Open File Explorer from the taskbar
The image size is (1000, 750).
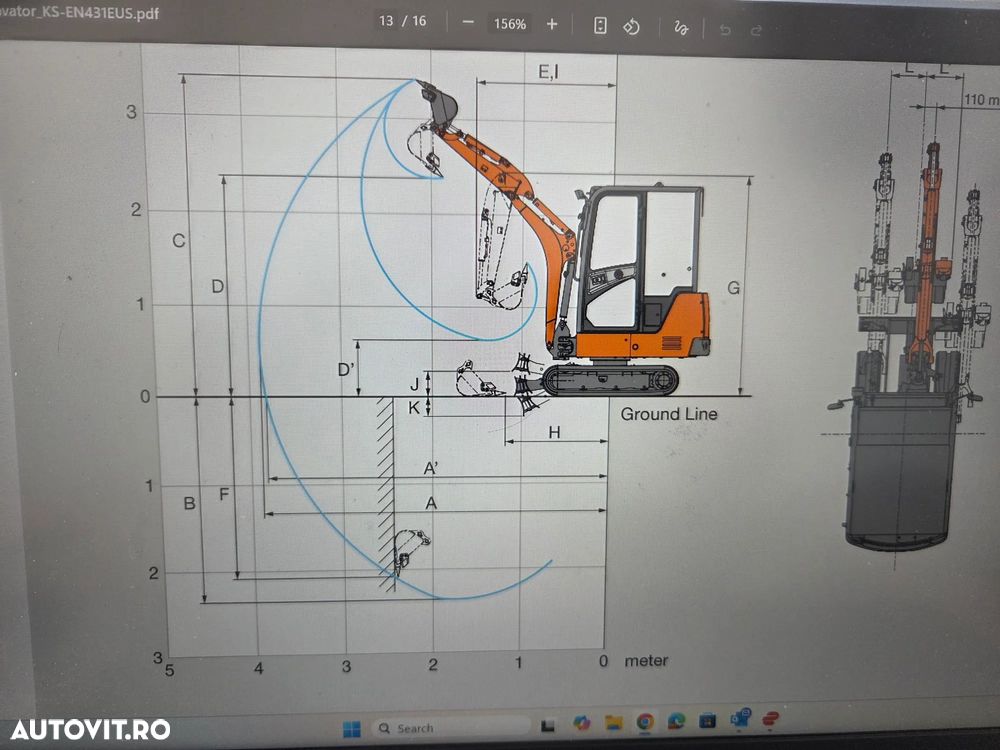614,722
